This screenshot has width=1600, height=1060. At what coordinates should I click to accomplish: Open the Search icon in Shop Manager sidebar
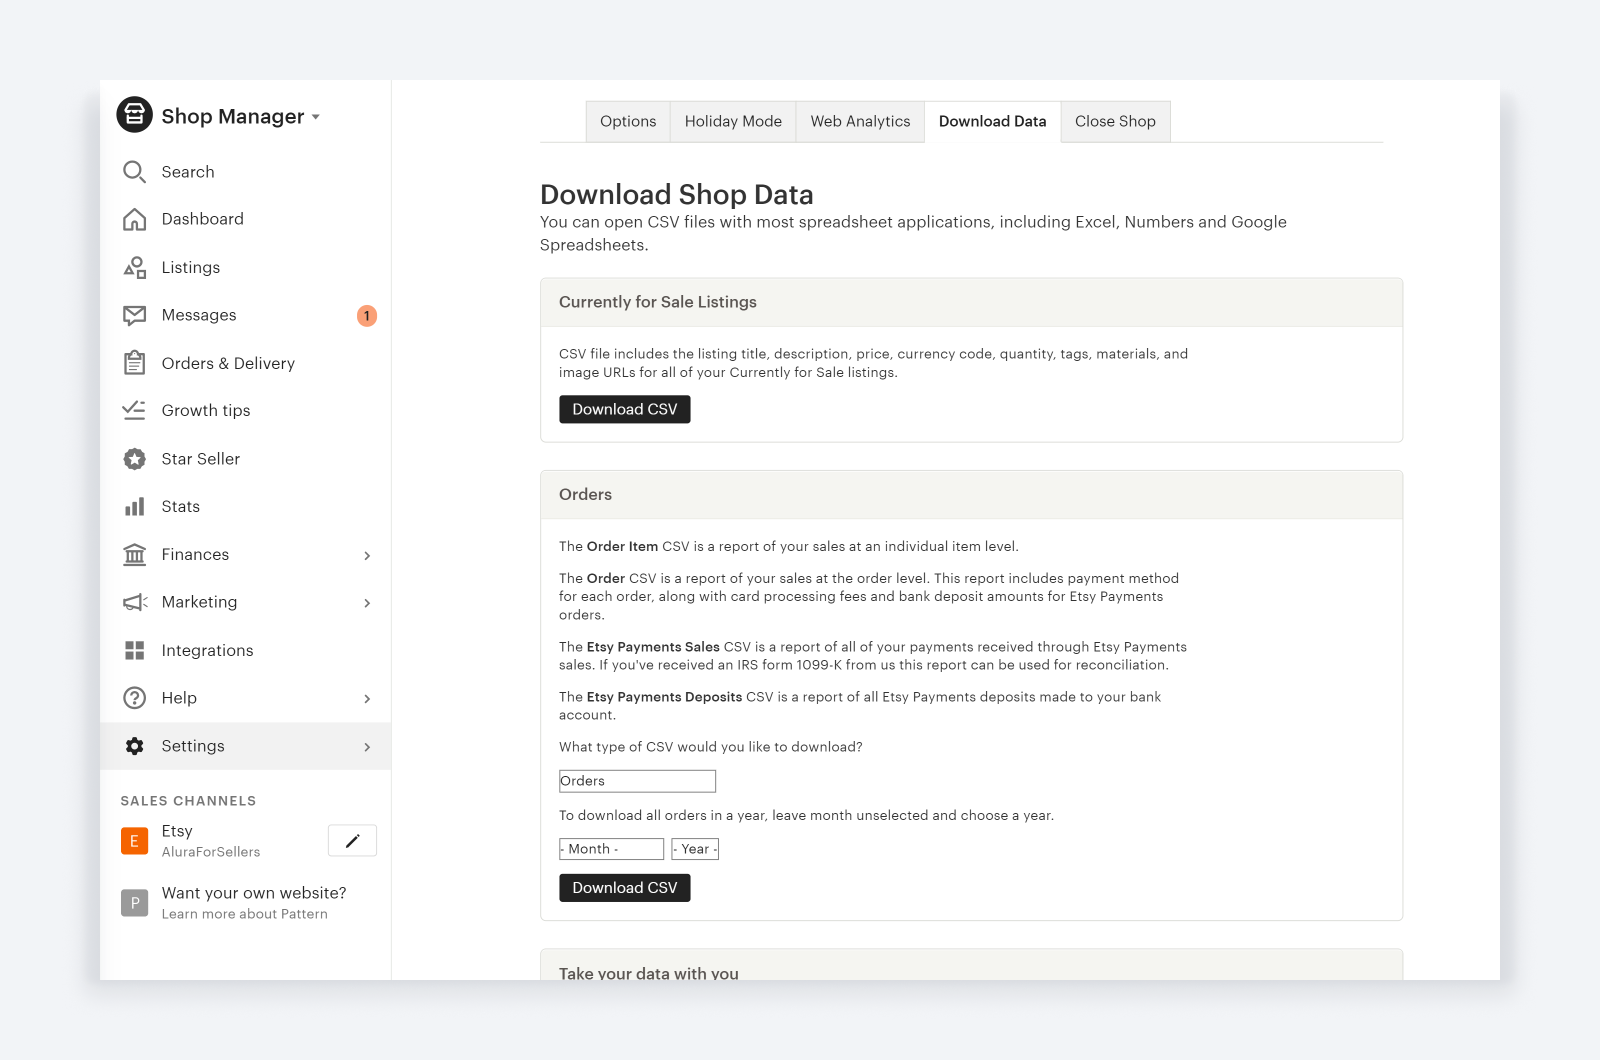pos(134,171)
